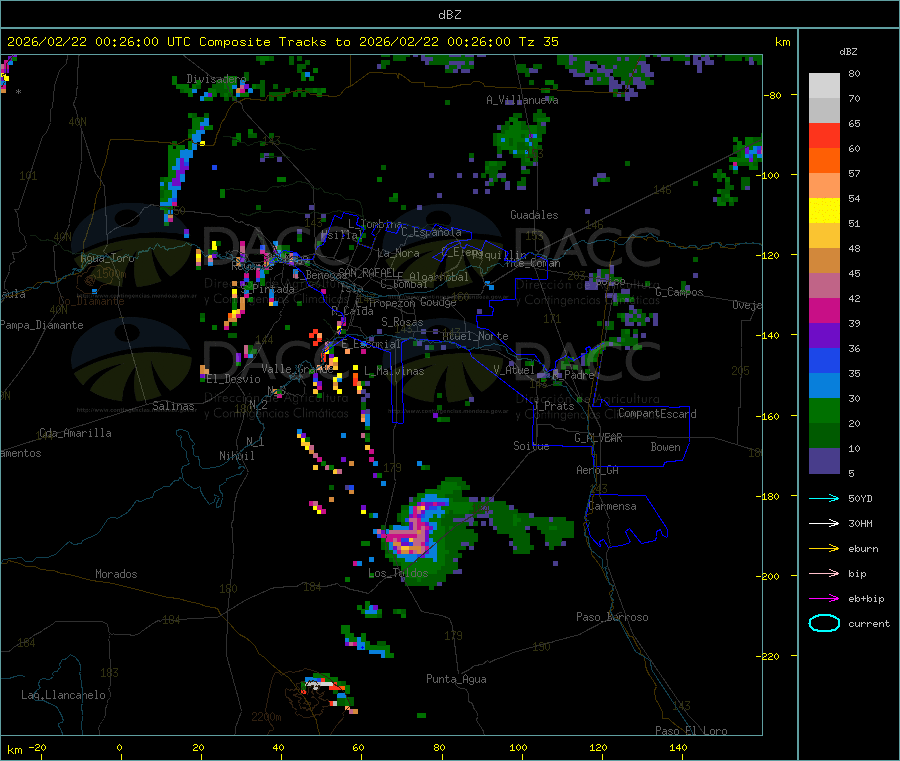Image resolution: width=900 pixels, height=761 pixels.
Task: Select the purple 36-39 dBZ swatch
Action: point(824,336)
